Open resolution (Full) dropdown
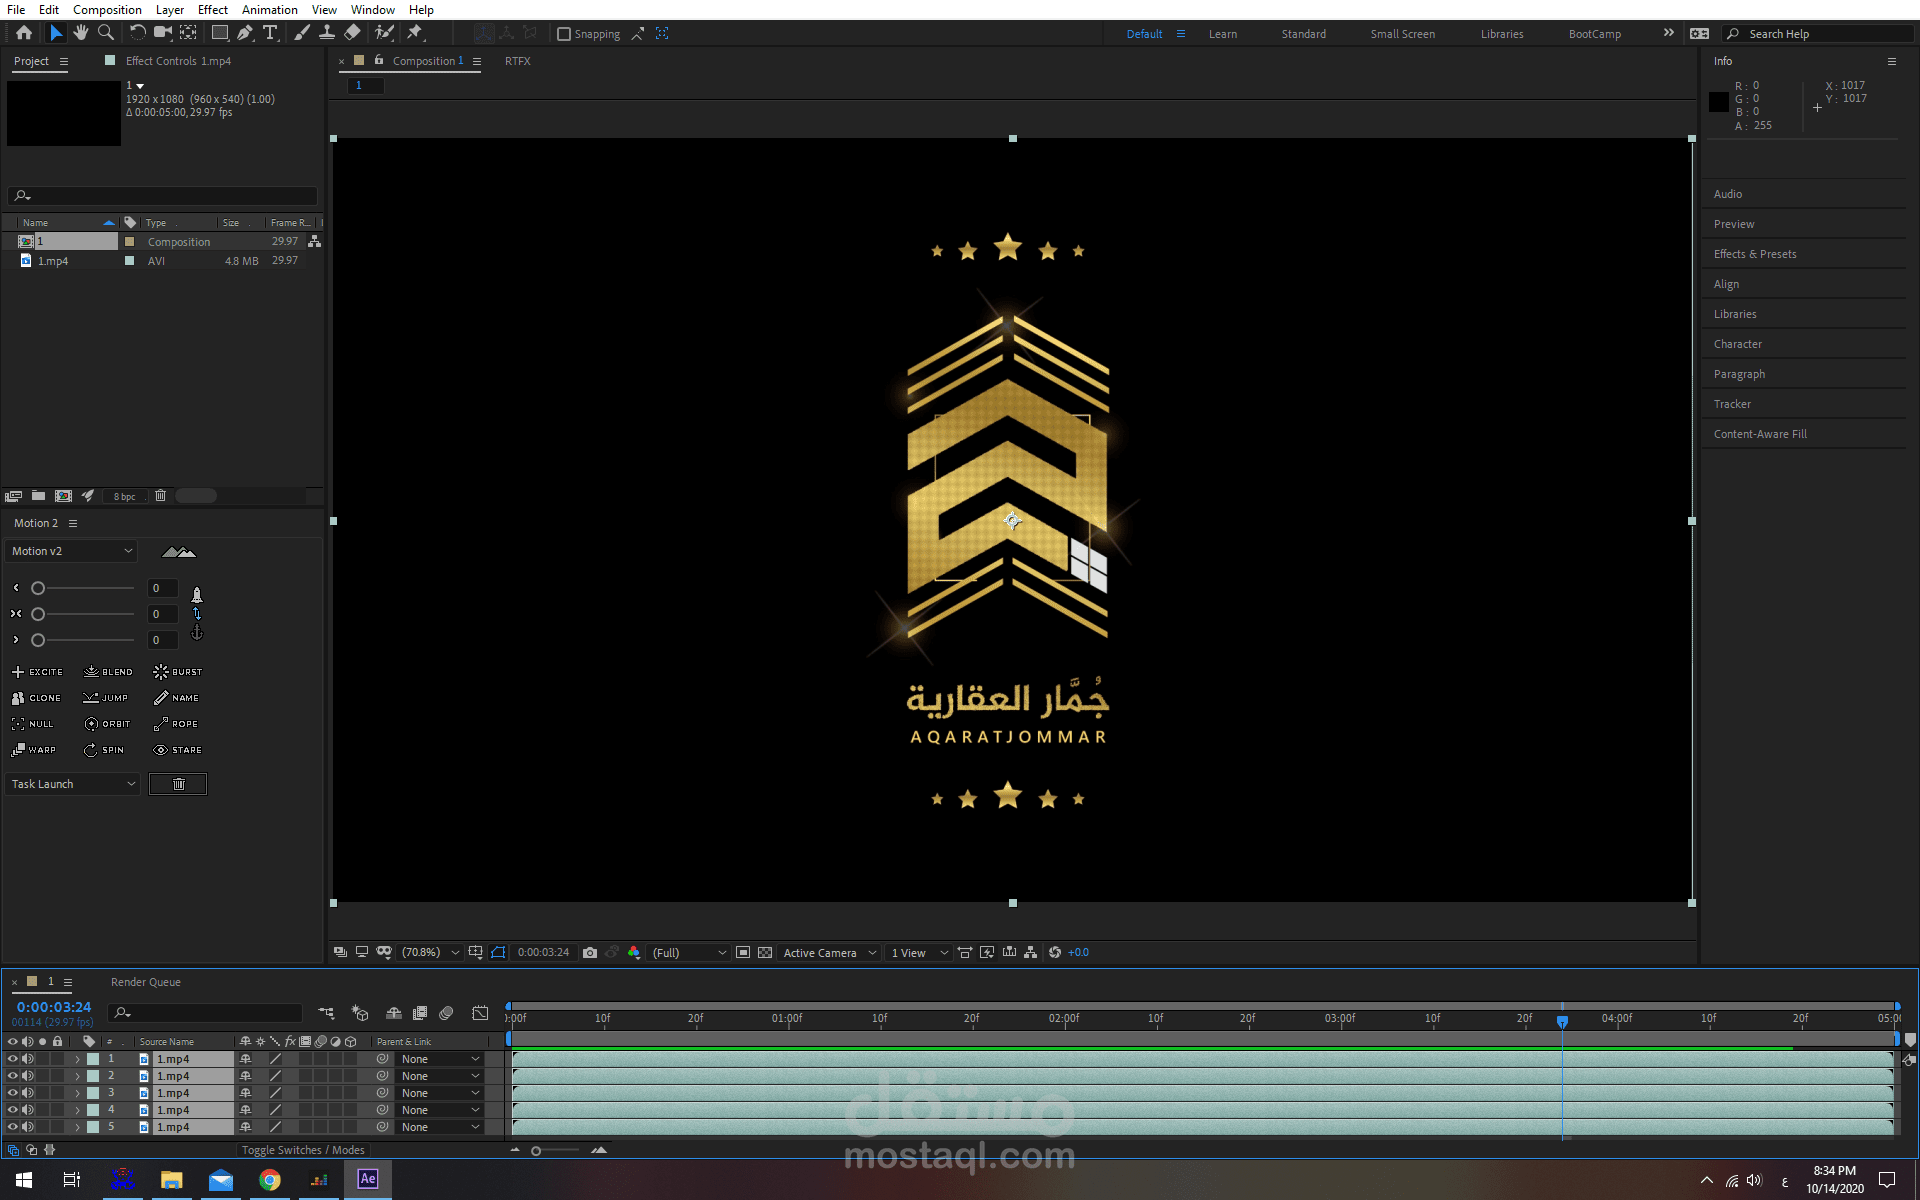This screenshot has width=1920, height=1200. pos(689,953)
